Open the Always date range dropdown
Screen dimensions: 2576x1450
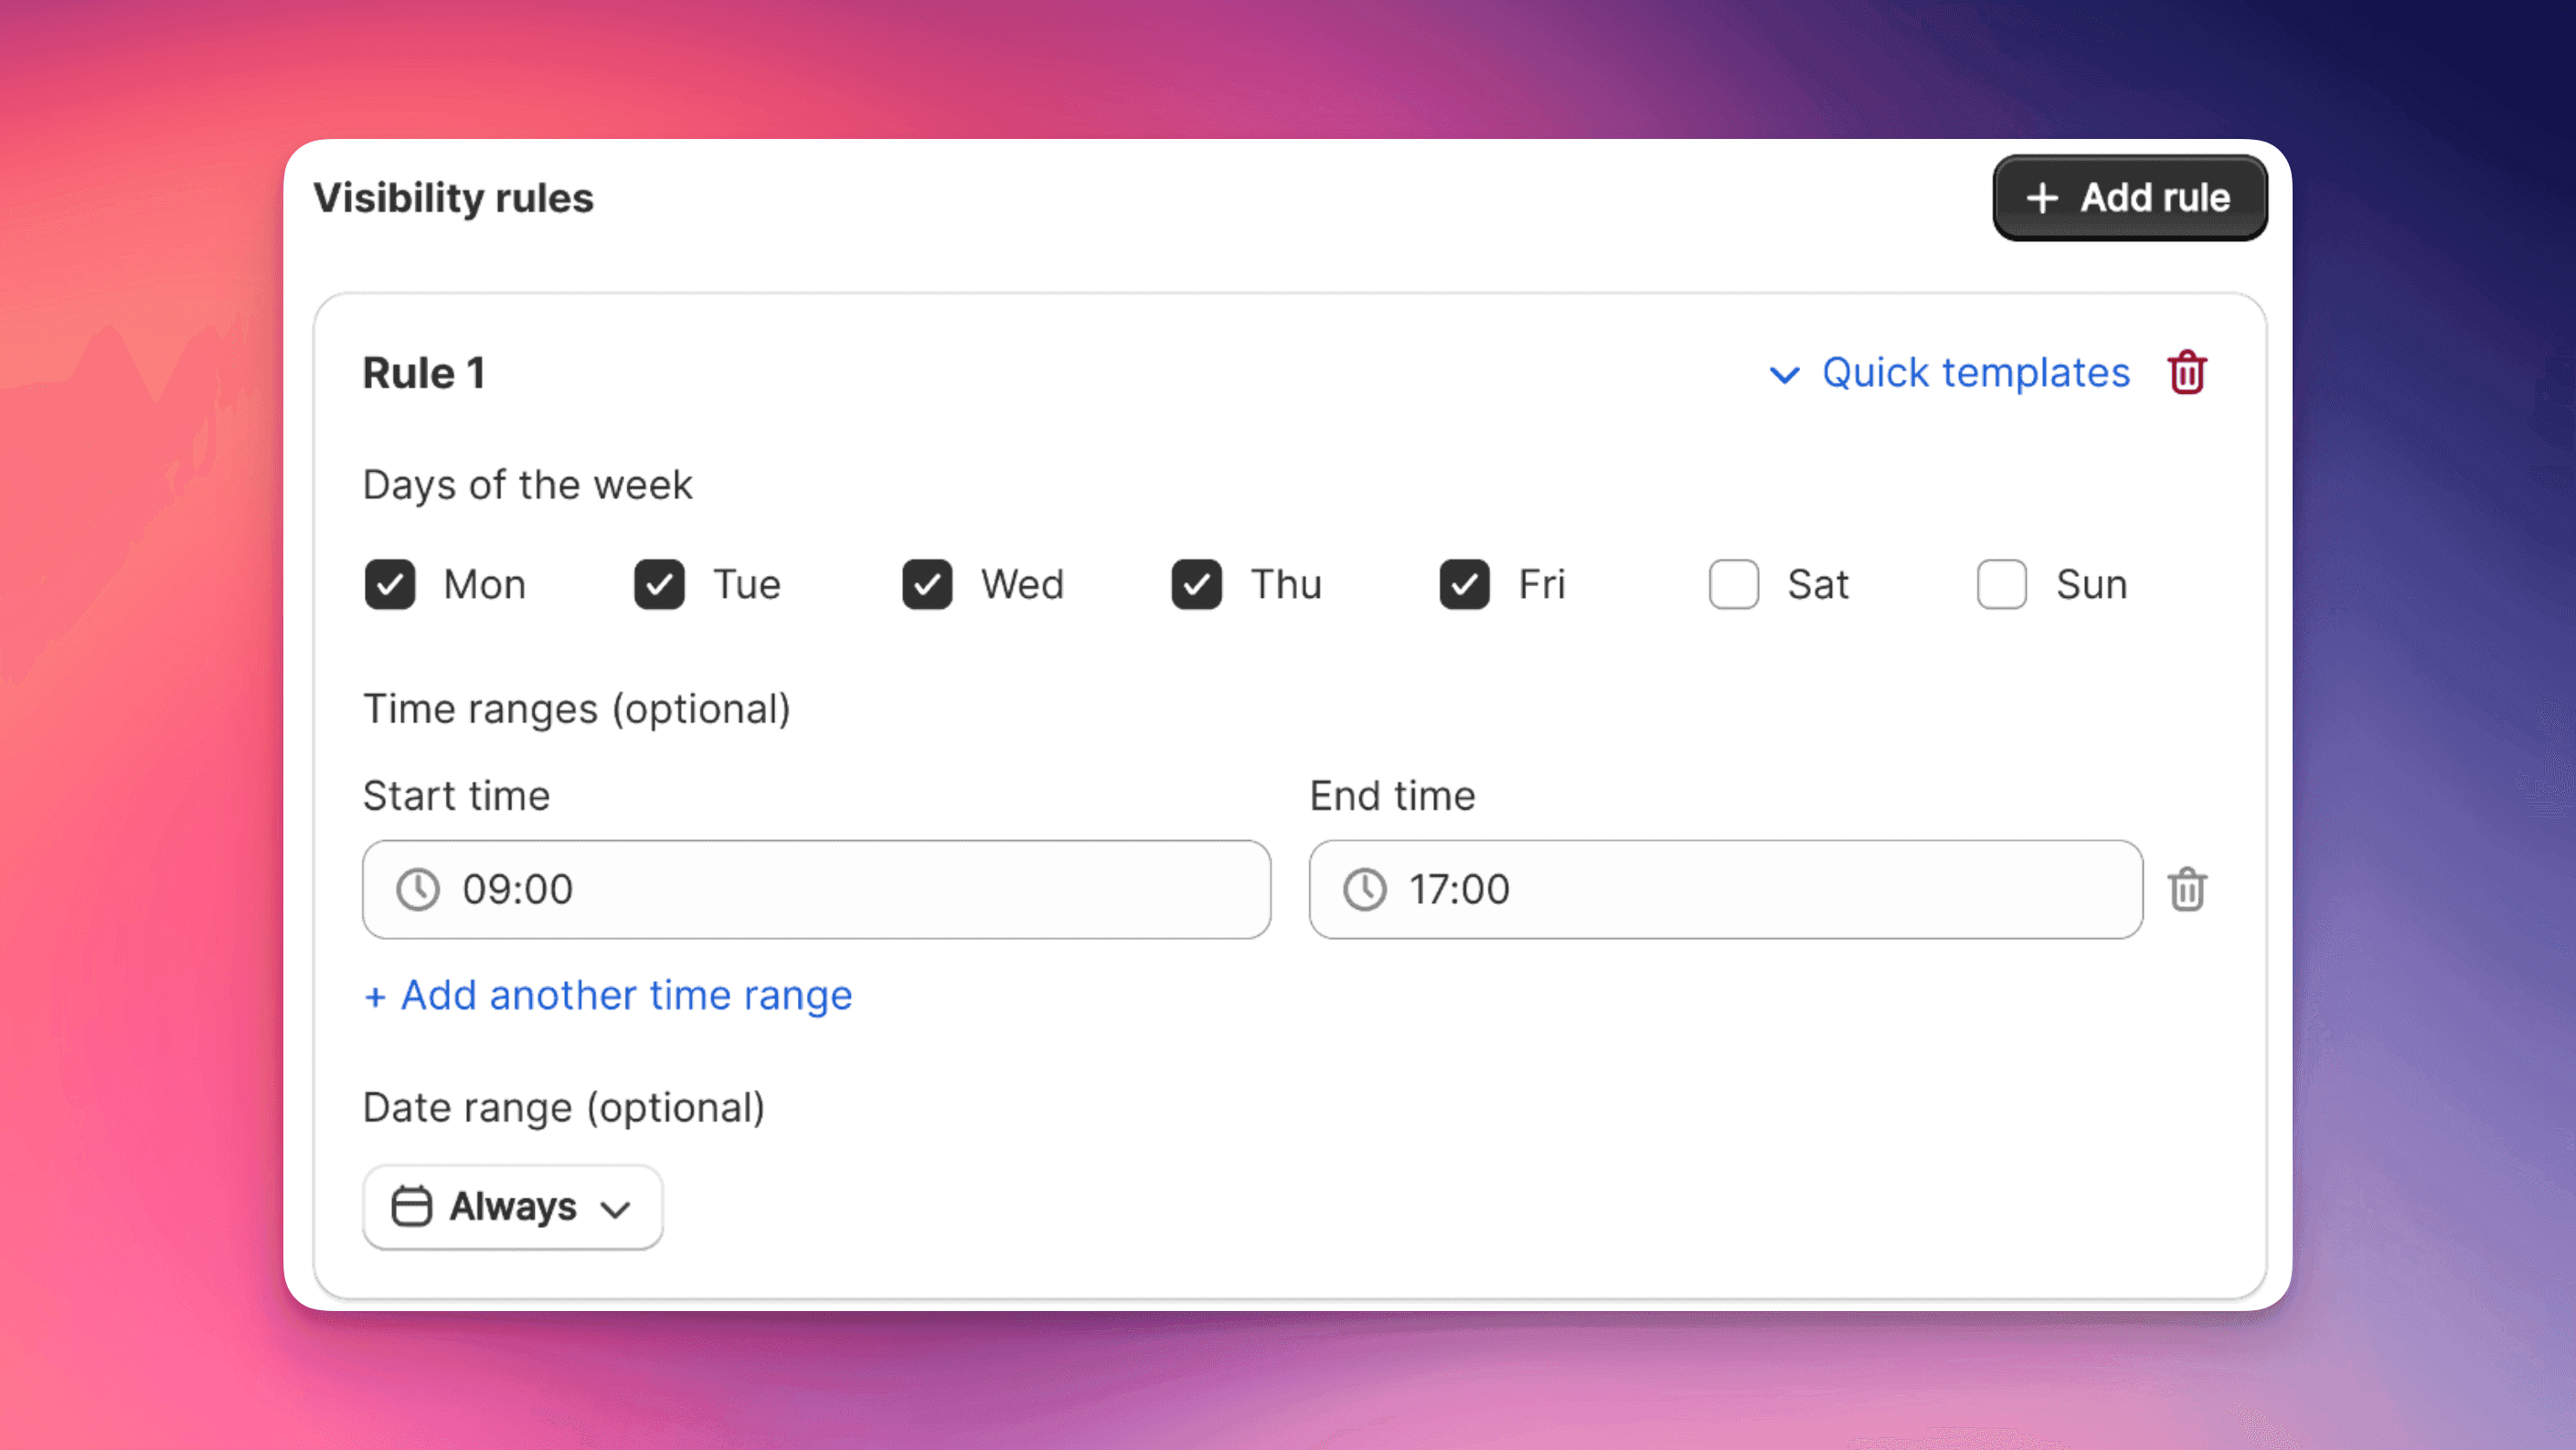(x=512, y=1206)
